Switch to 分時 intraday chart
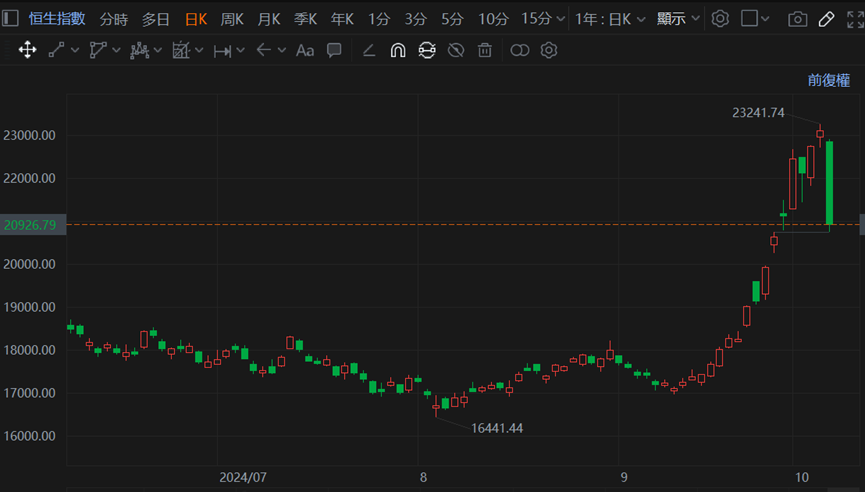865x492 pixels. point(114,19)
